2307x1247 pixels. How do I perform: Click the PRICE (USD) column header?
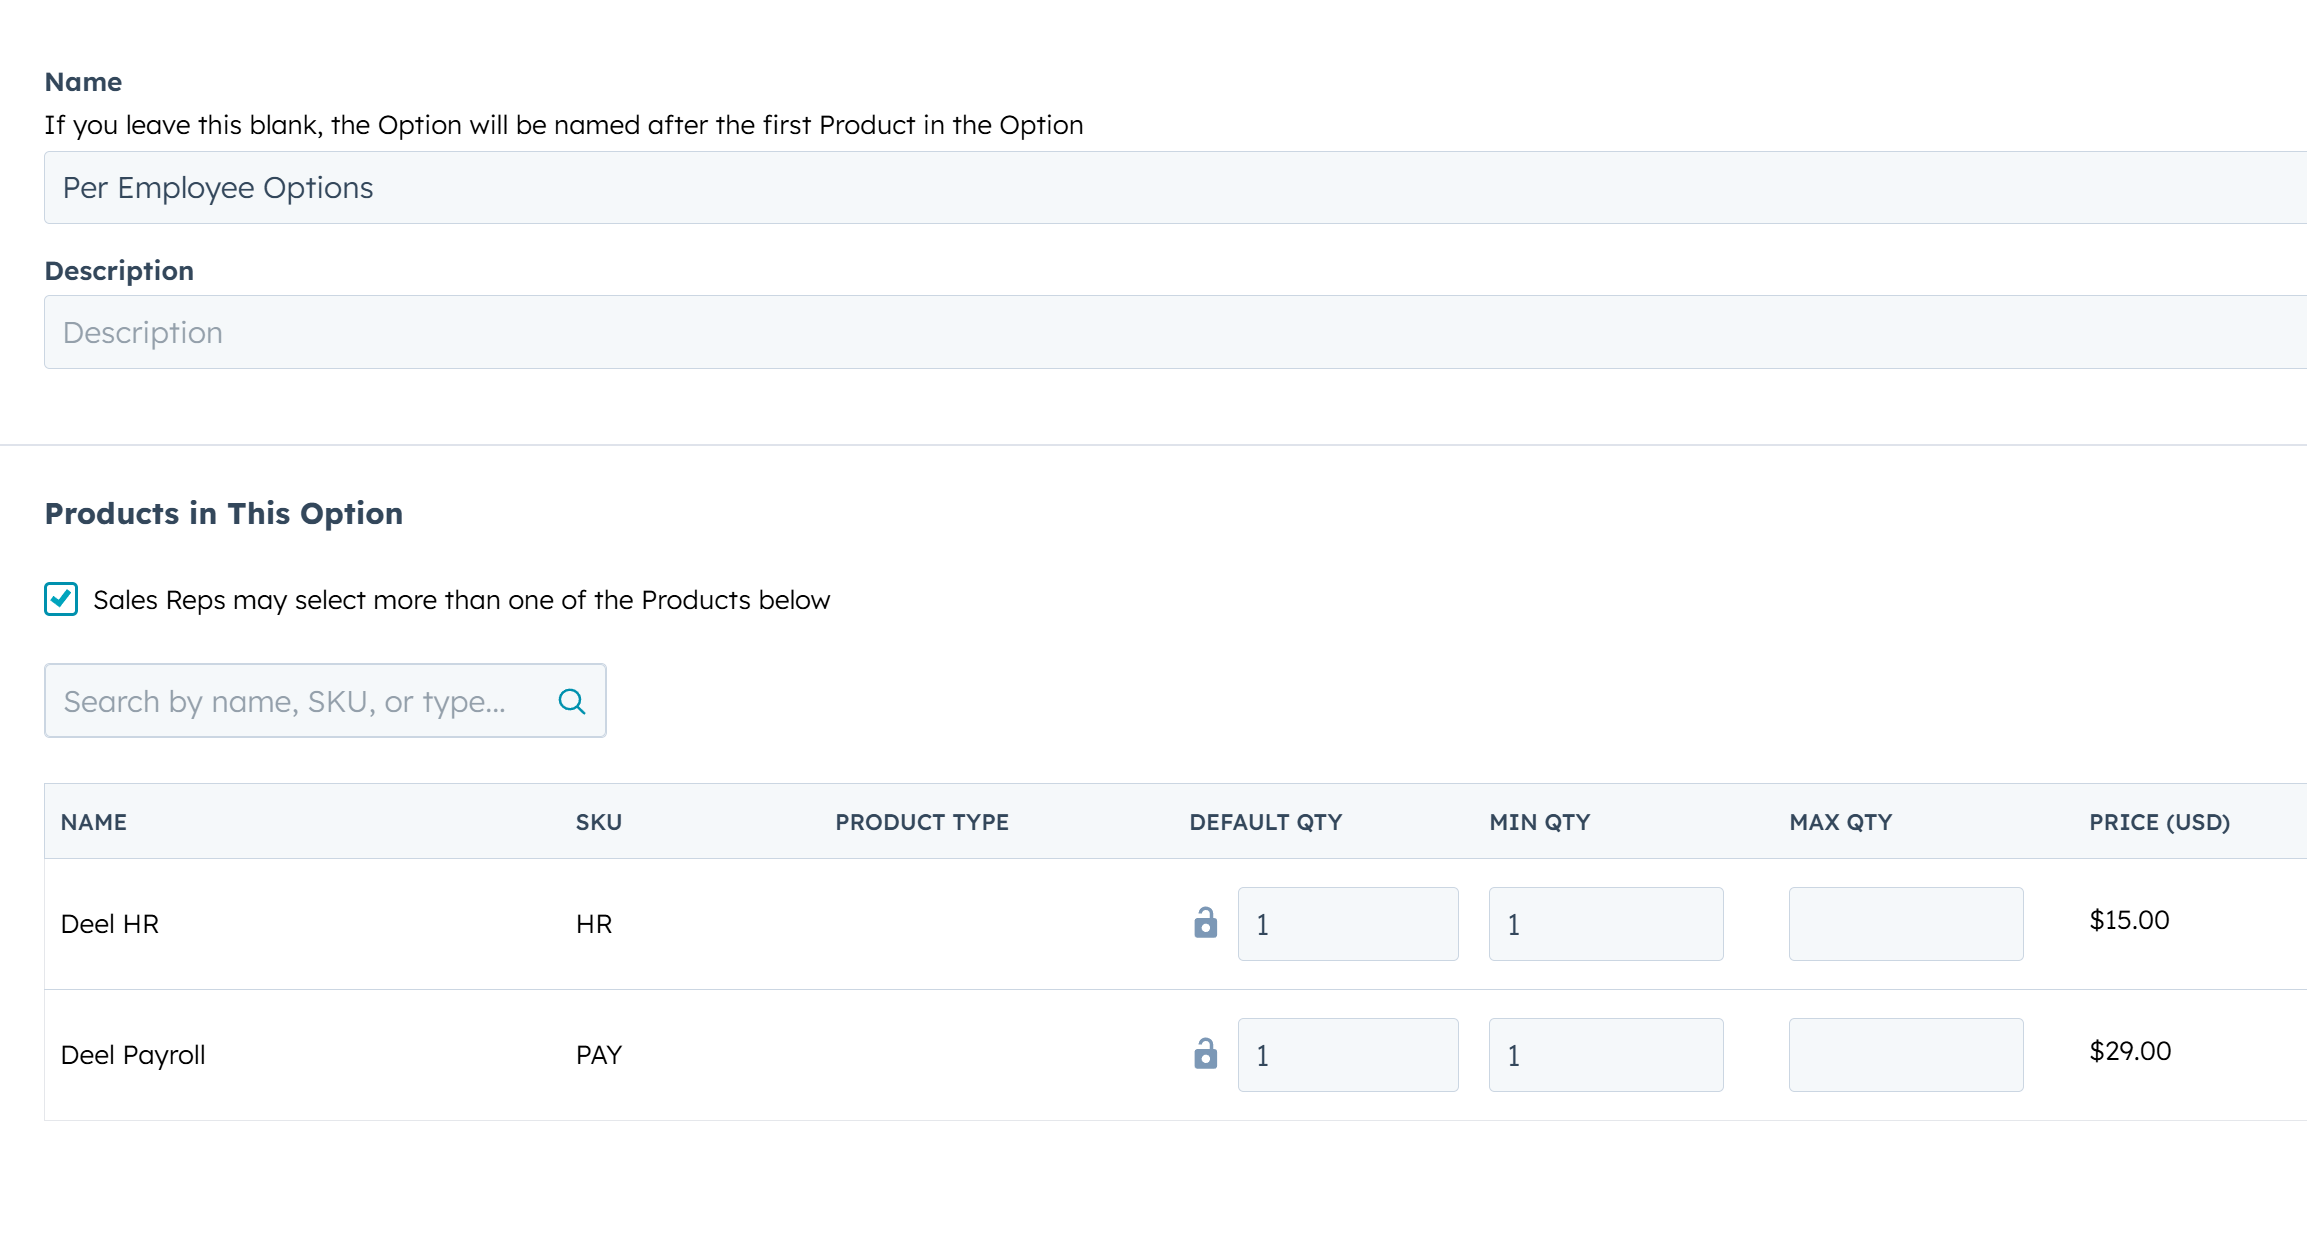2158,821
